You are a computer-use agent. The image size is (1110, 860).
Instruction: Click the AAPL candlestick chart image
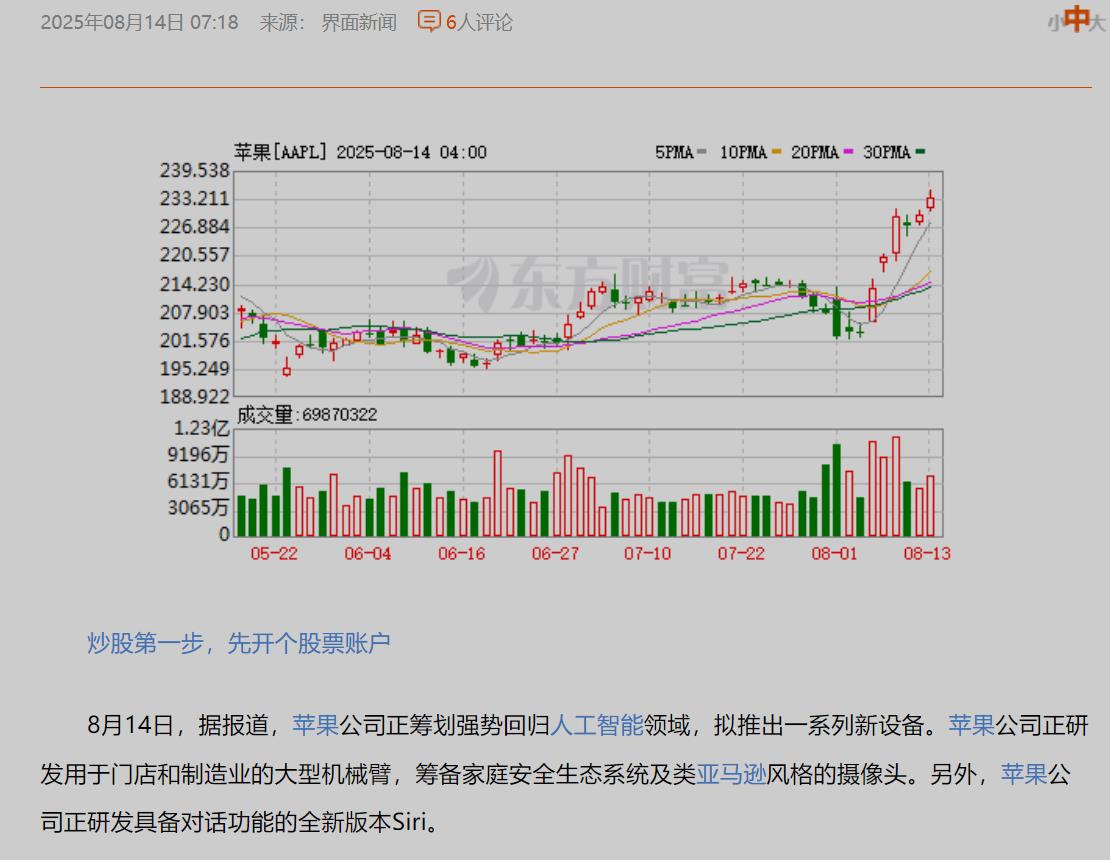click(554, 352)
